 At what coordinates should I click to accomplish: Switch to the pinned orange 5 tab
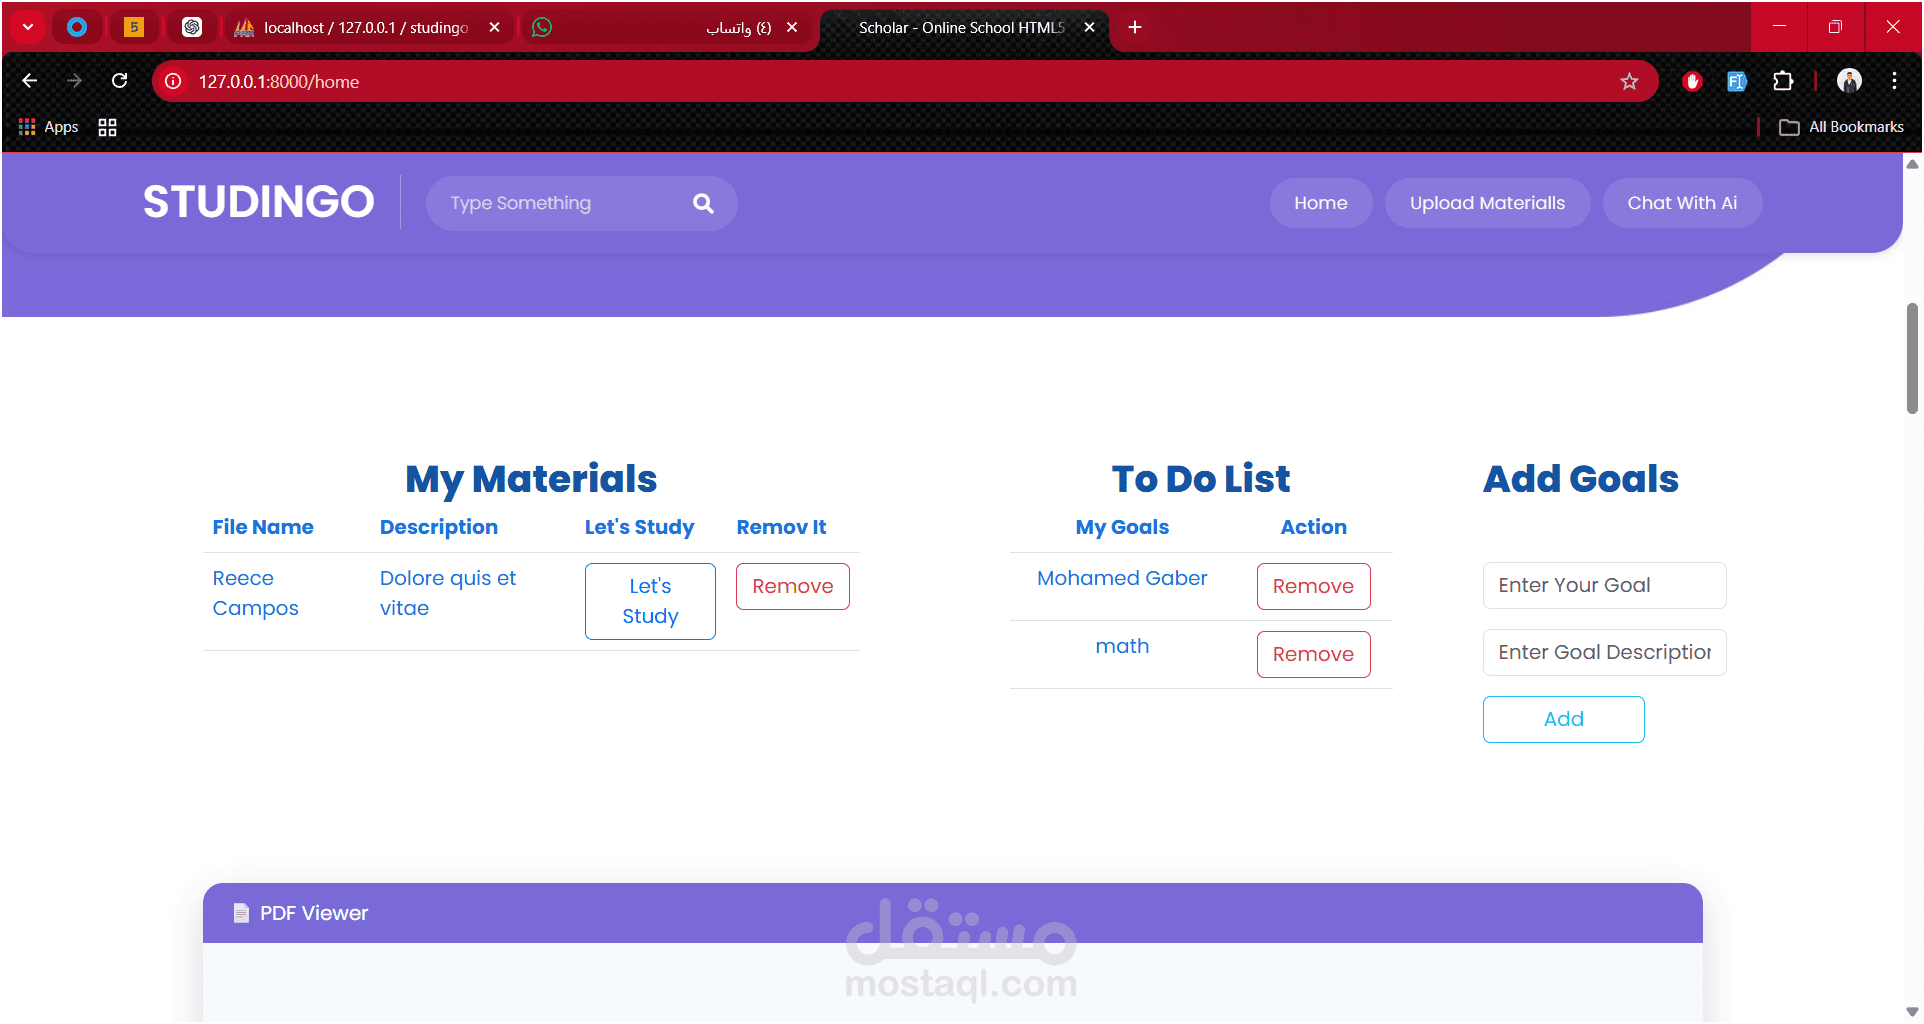pos(134,27)
